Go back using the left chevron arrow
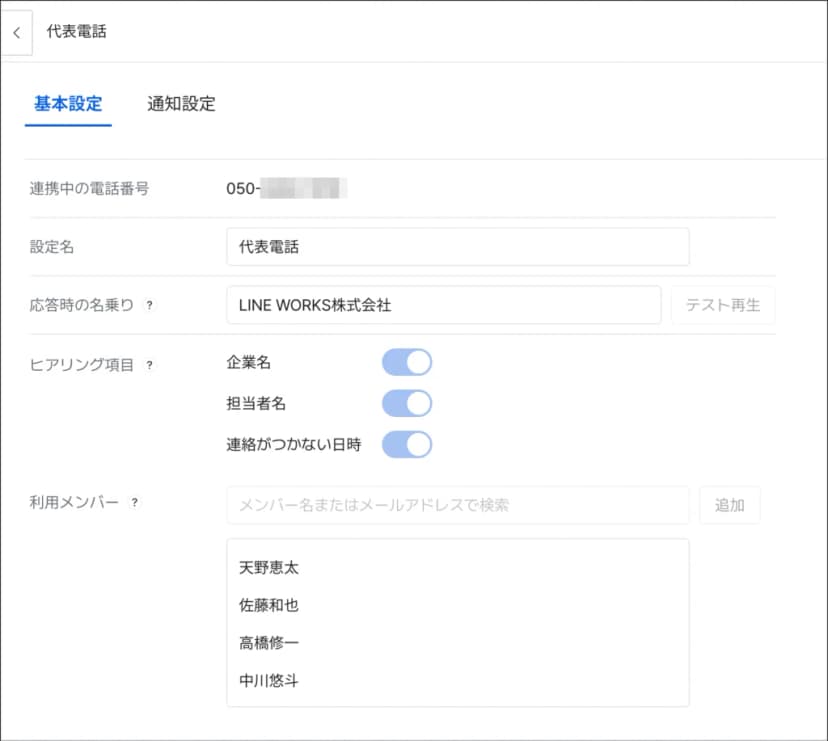Screen dimensions: 828x741 (17, 33)
